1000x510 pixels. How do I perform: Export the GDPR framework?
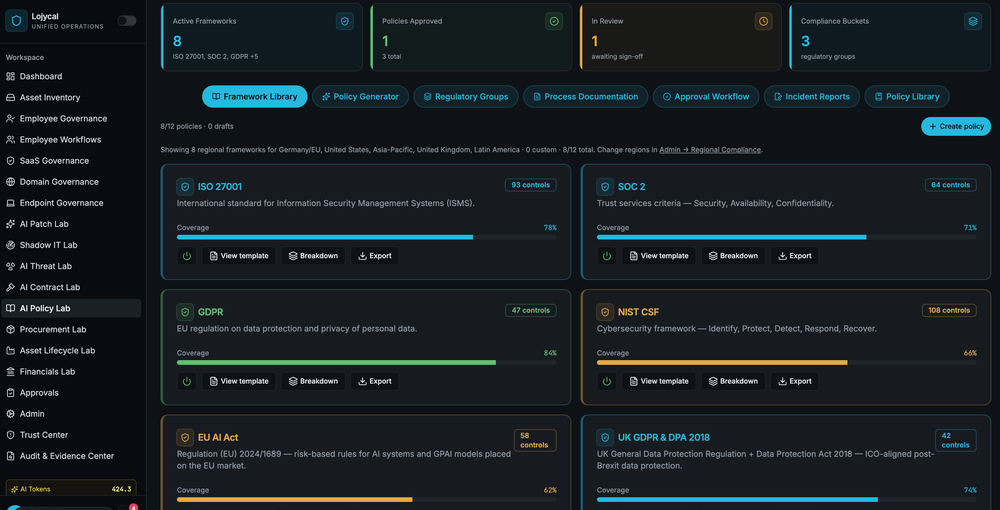374,381
